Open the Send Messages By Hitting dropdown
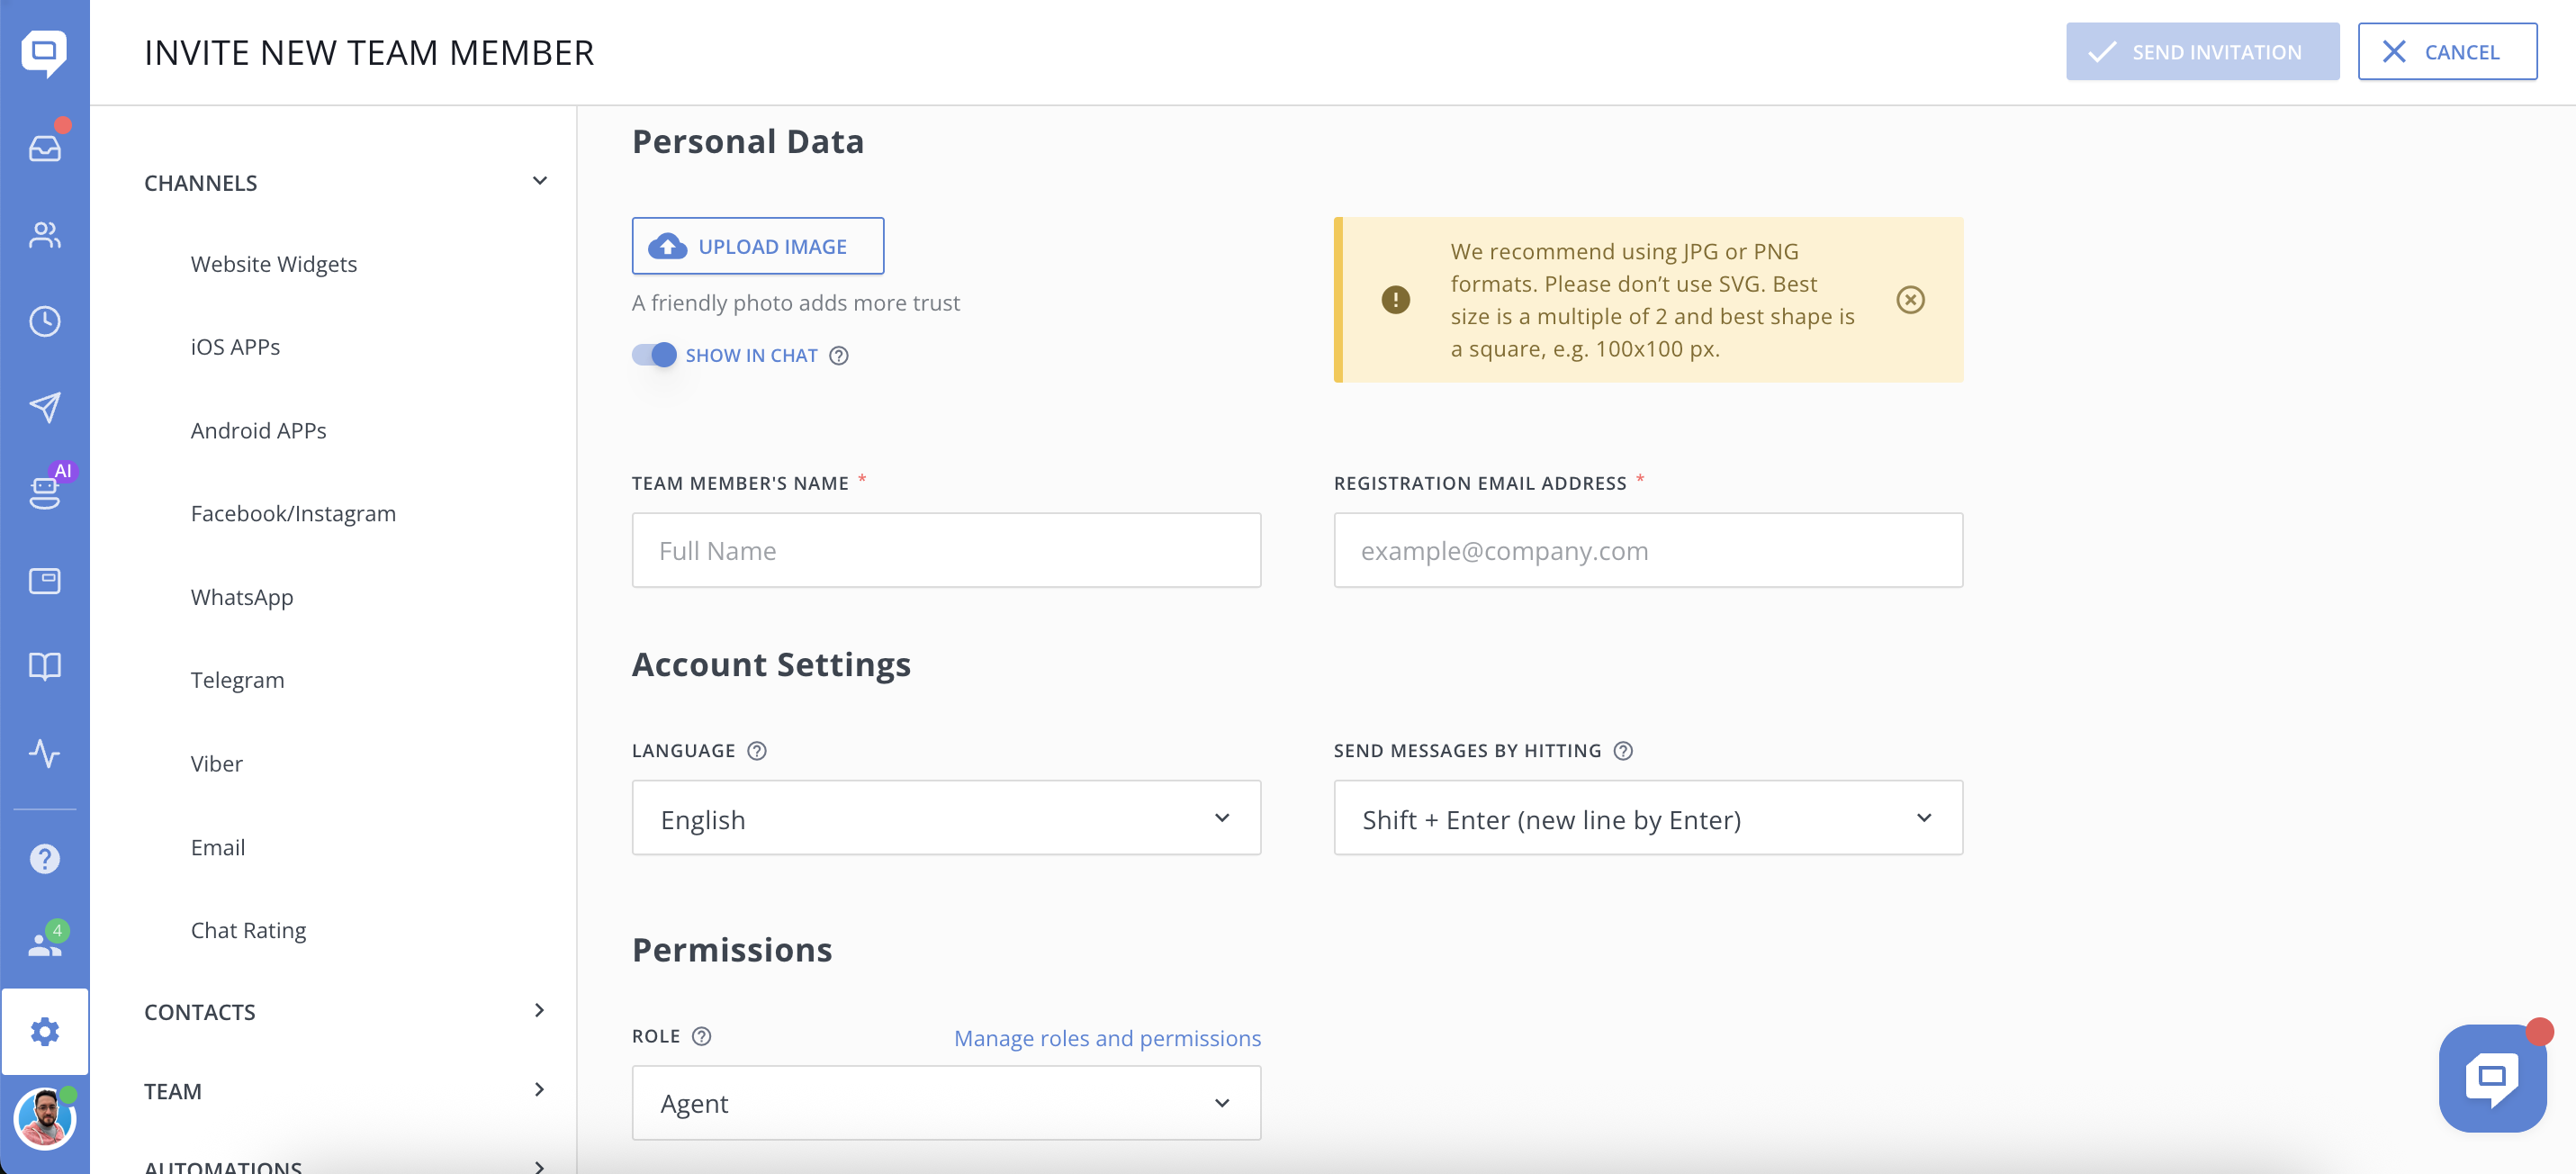The image size is (2576, 1174). coord(1648,818)
